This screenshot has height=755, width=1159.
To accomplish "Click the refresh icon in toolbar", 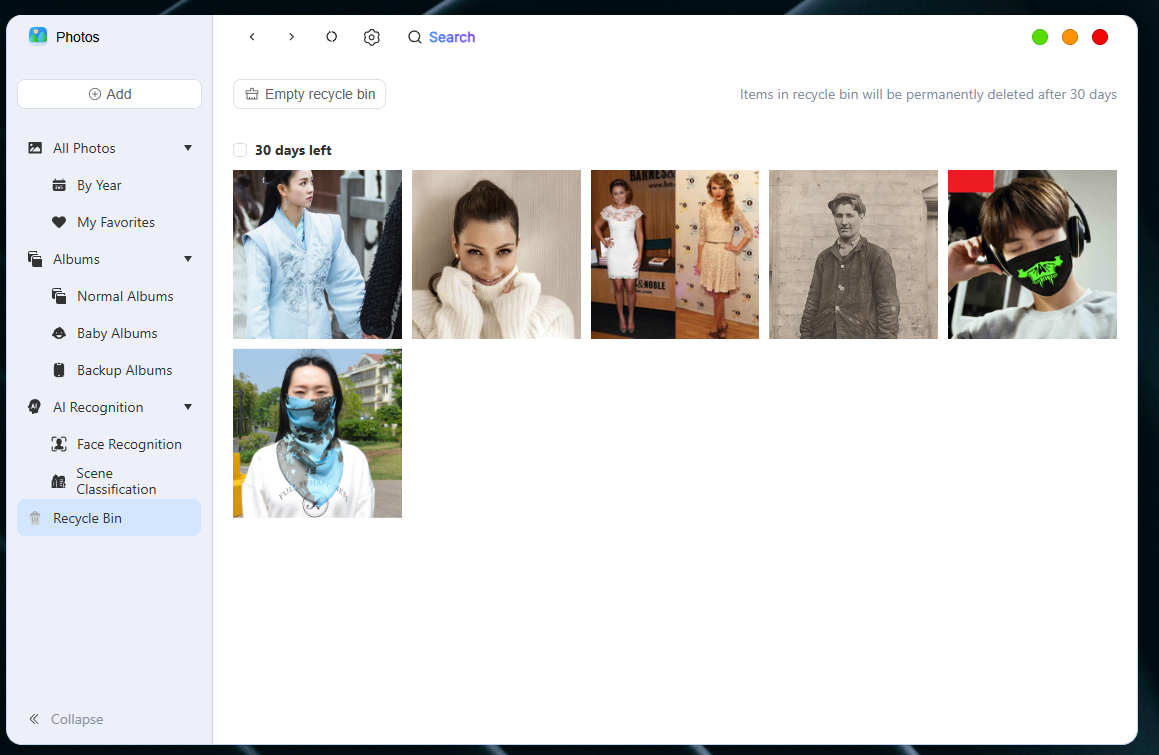I will [x=332, y=37].
